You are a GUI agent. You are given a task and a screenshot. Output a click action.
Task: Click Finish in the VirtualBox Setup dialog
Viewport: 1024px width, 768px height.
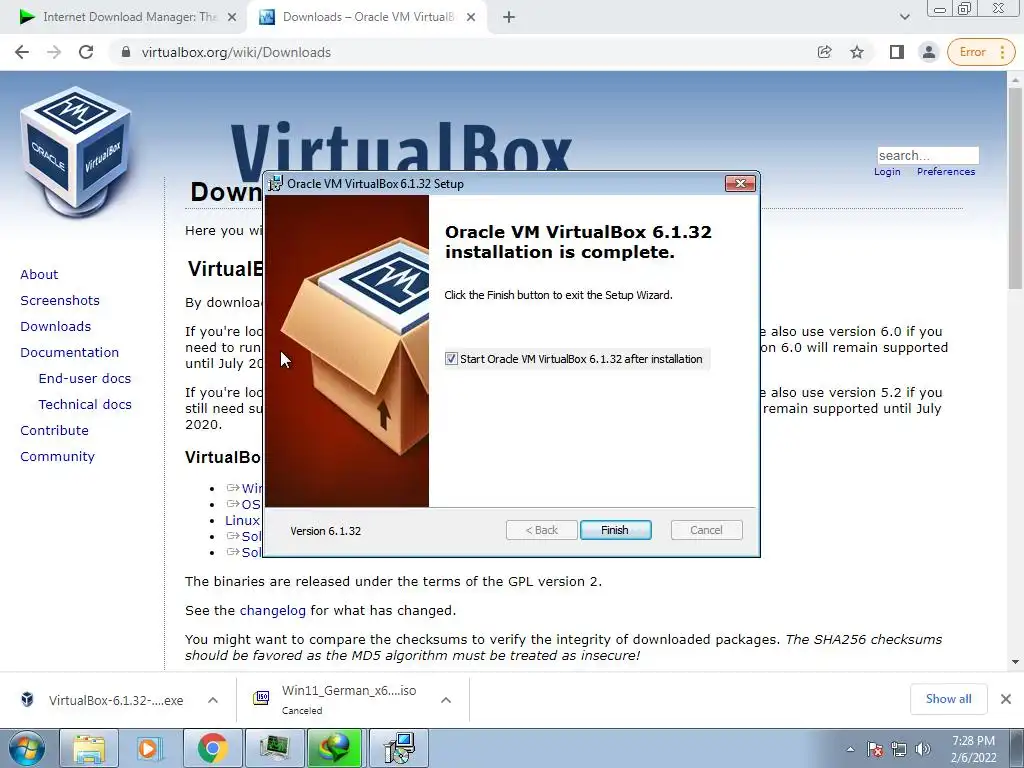[x=615, y=530]
